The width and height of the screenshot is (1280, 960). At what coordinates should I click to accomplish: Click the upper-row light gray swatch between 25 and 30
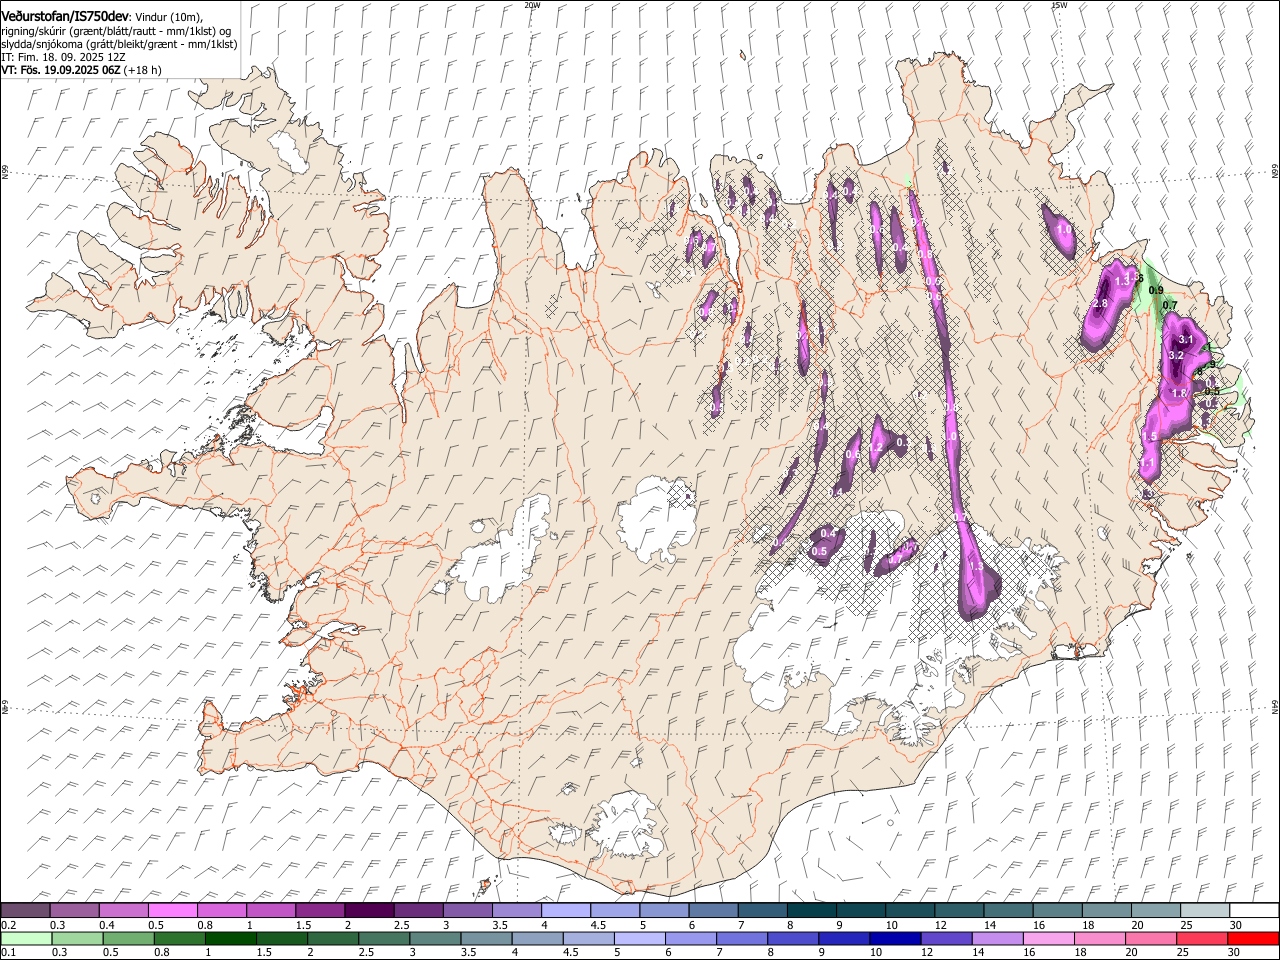(1204, 911)
